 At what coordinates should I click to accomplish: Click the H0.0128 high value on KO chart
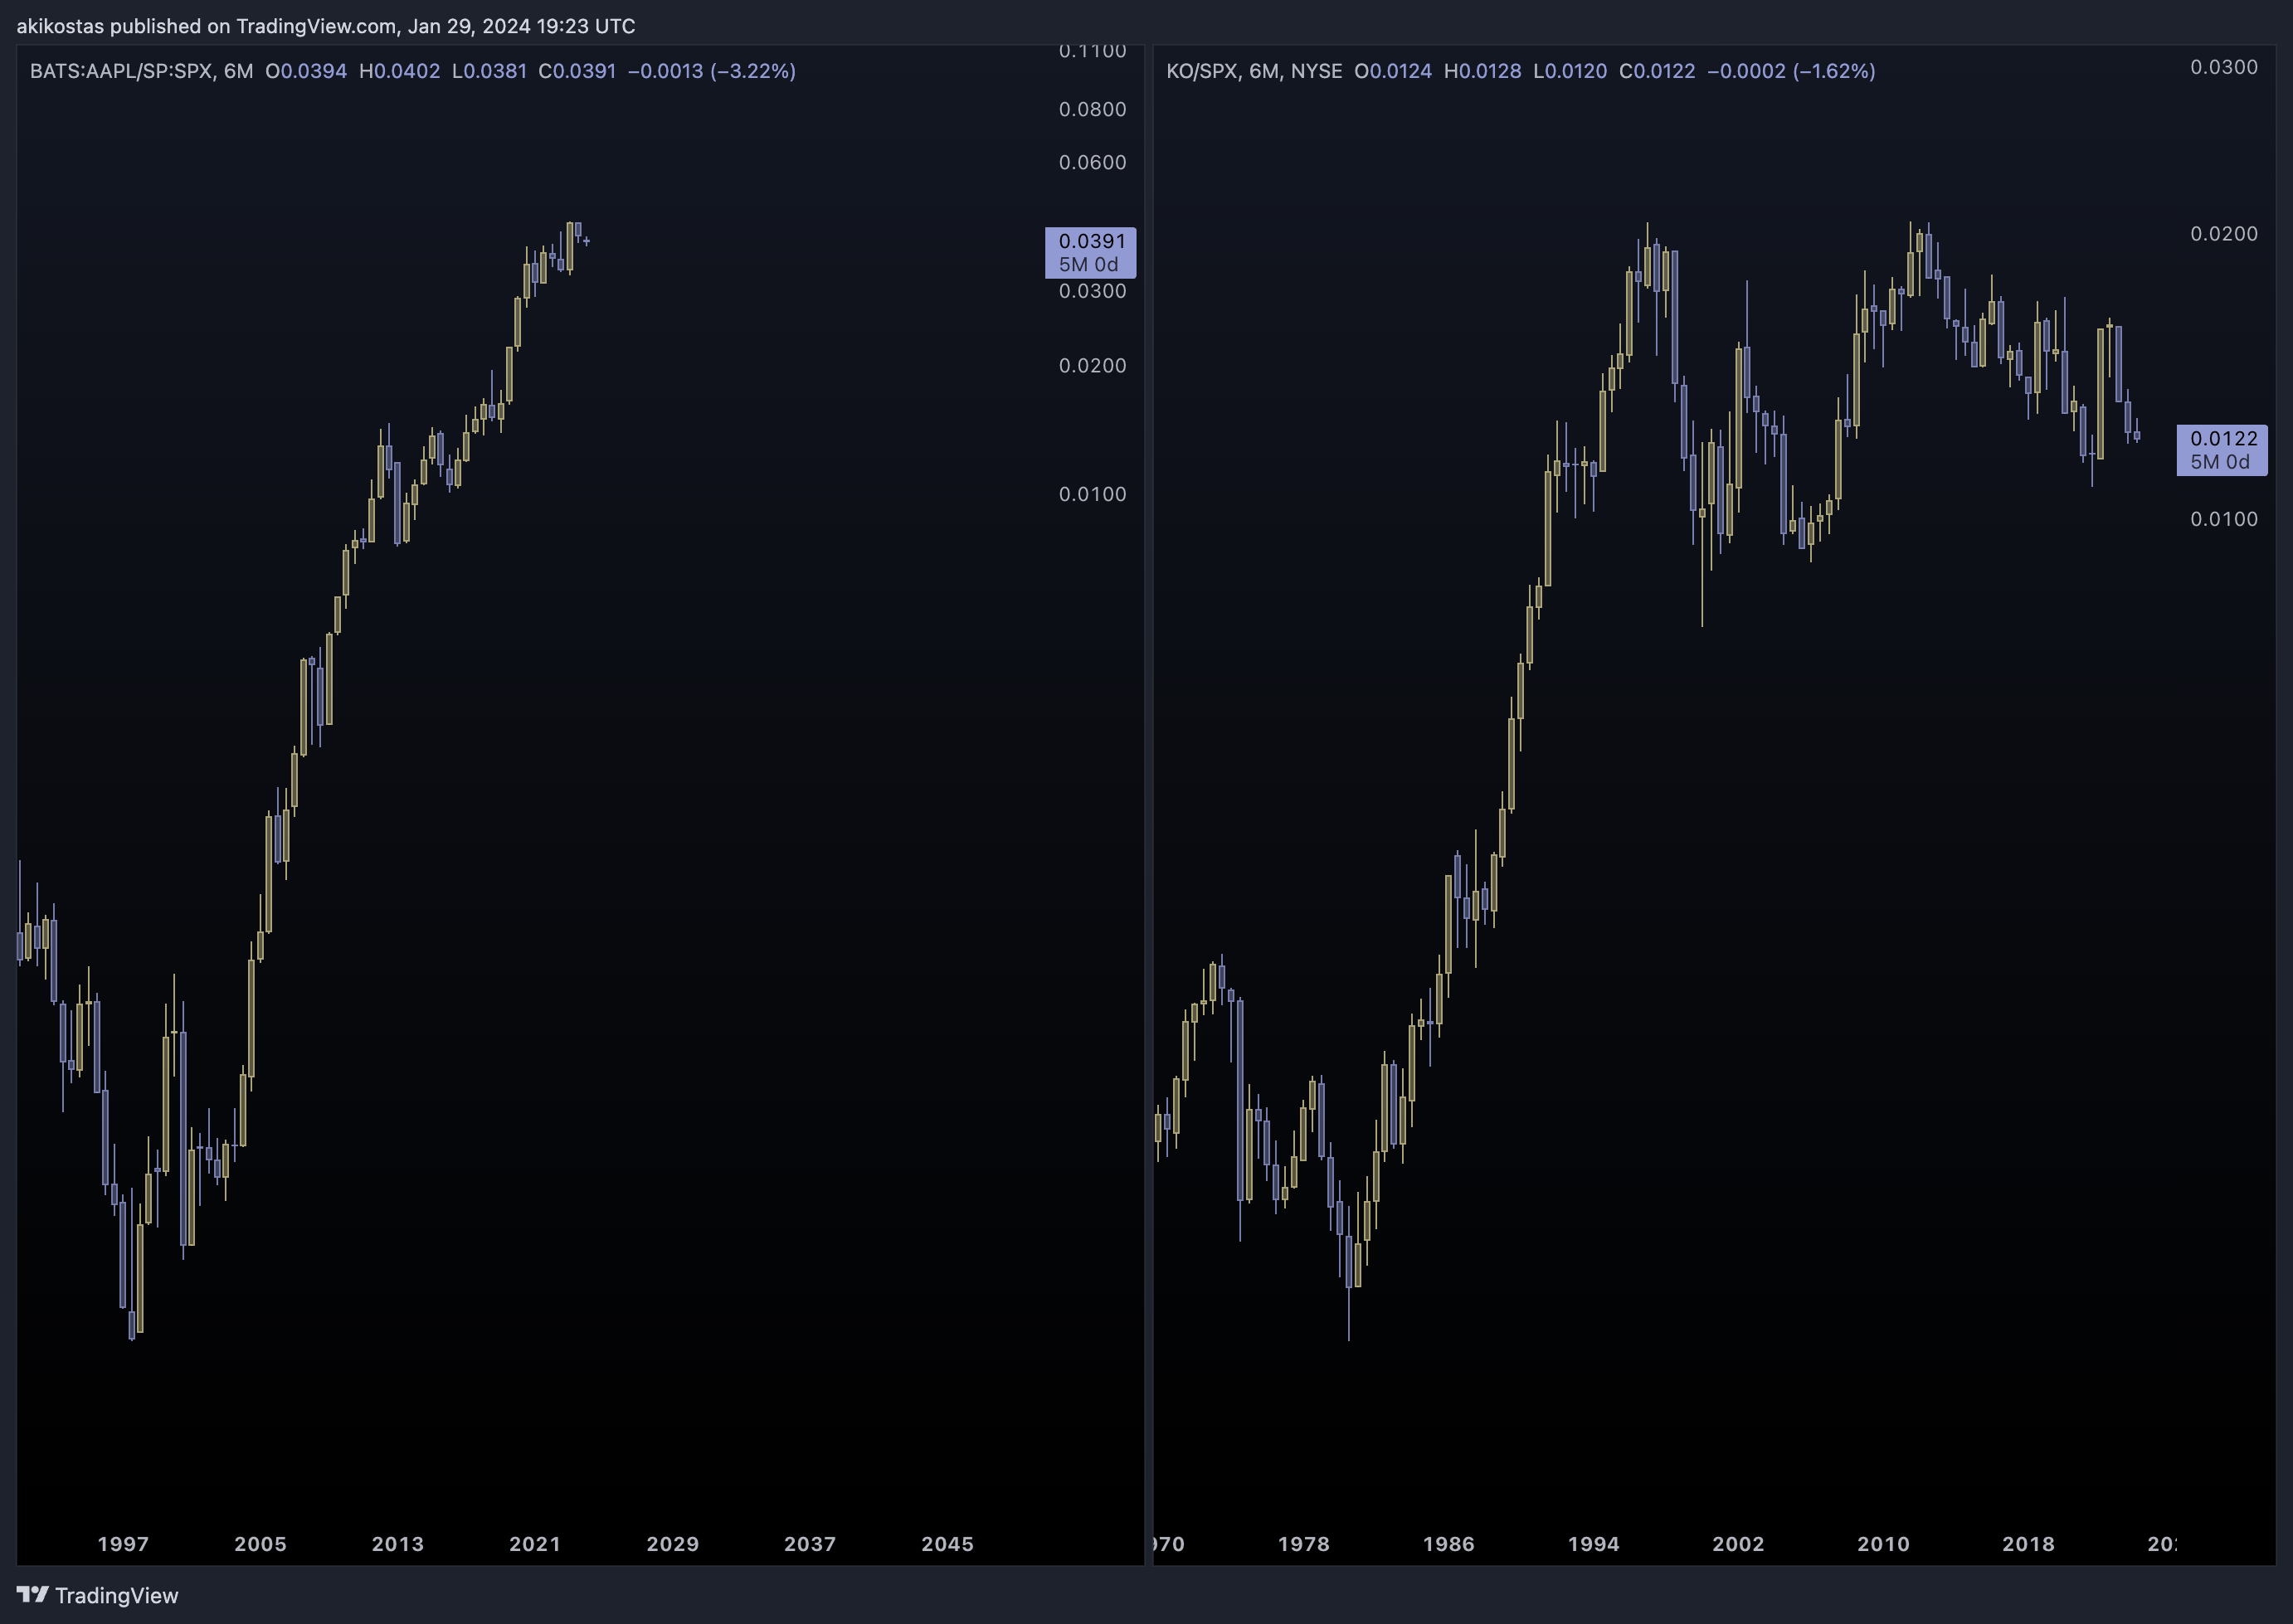coord(1482,71)
